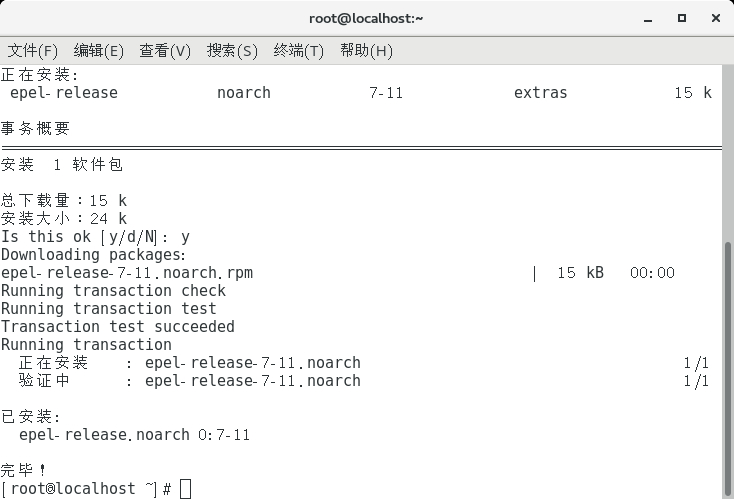Click the 正在安装: heading at top
The image size is (734, 499).
coord(39,74)
